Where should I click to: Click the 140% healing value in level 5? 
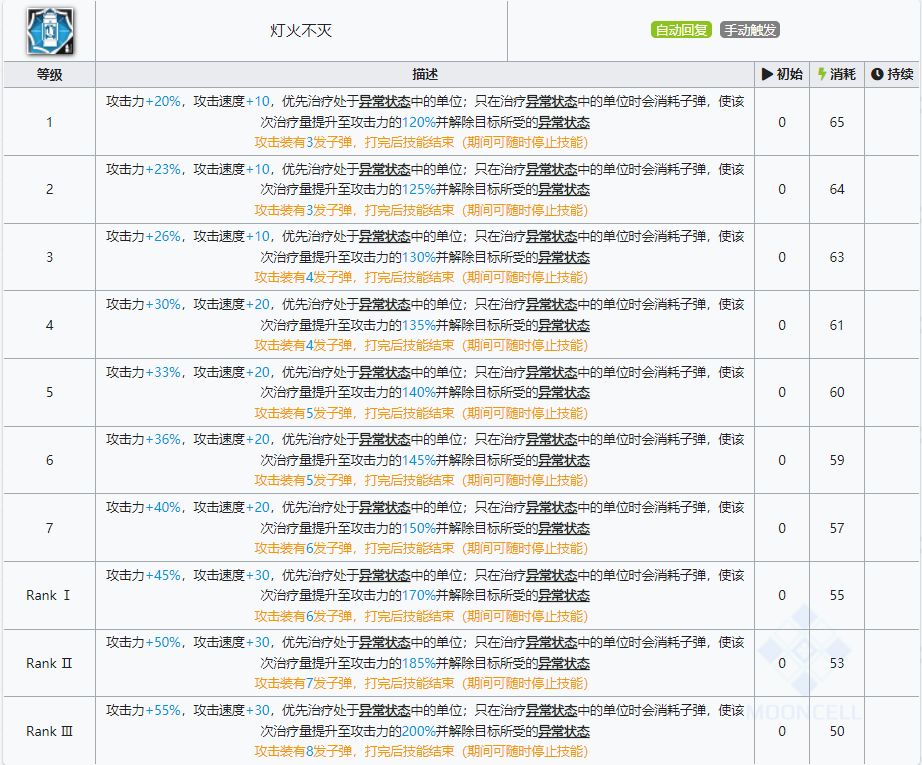click(418, 393)
